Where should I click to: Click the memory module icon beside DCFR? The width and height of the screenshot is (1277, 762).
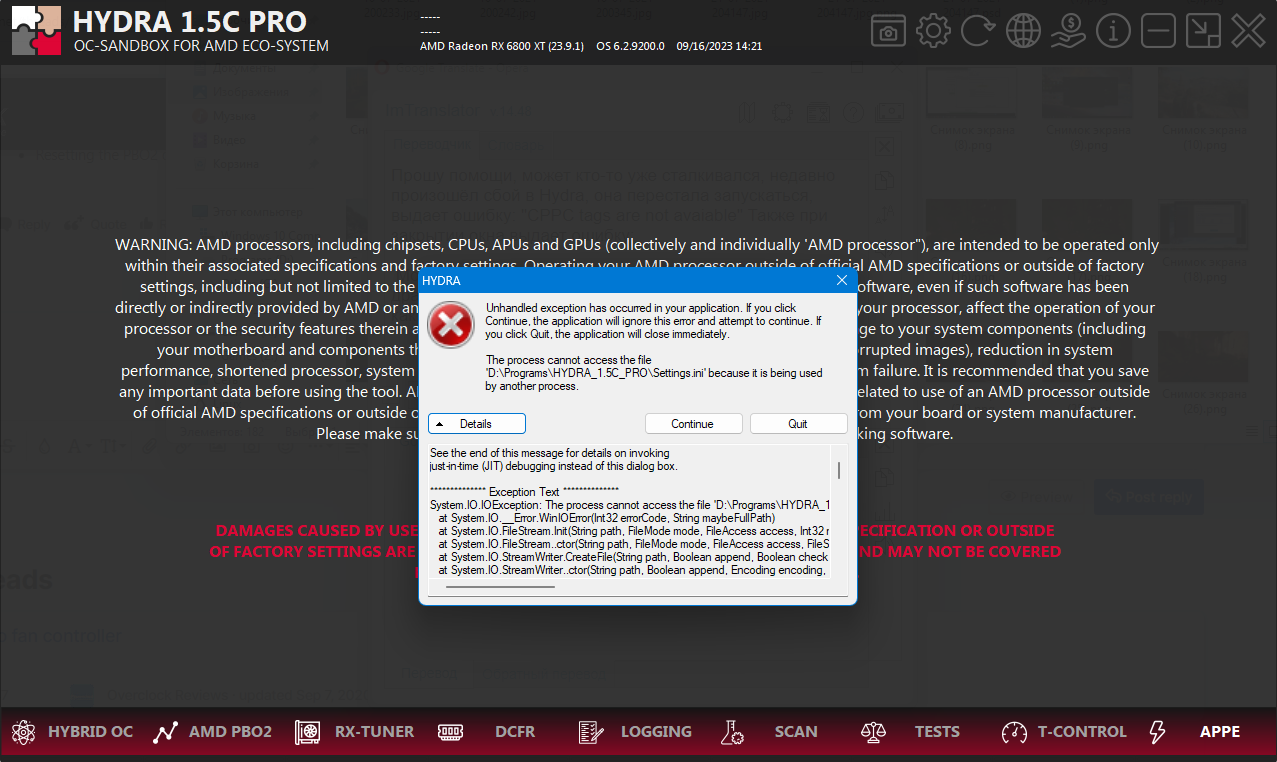[x=450, y=732]
